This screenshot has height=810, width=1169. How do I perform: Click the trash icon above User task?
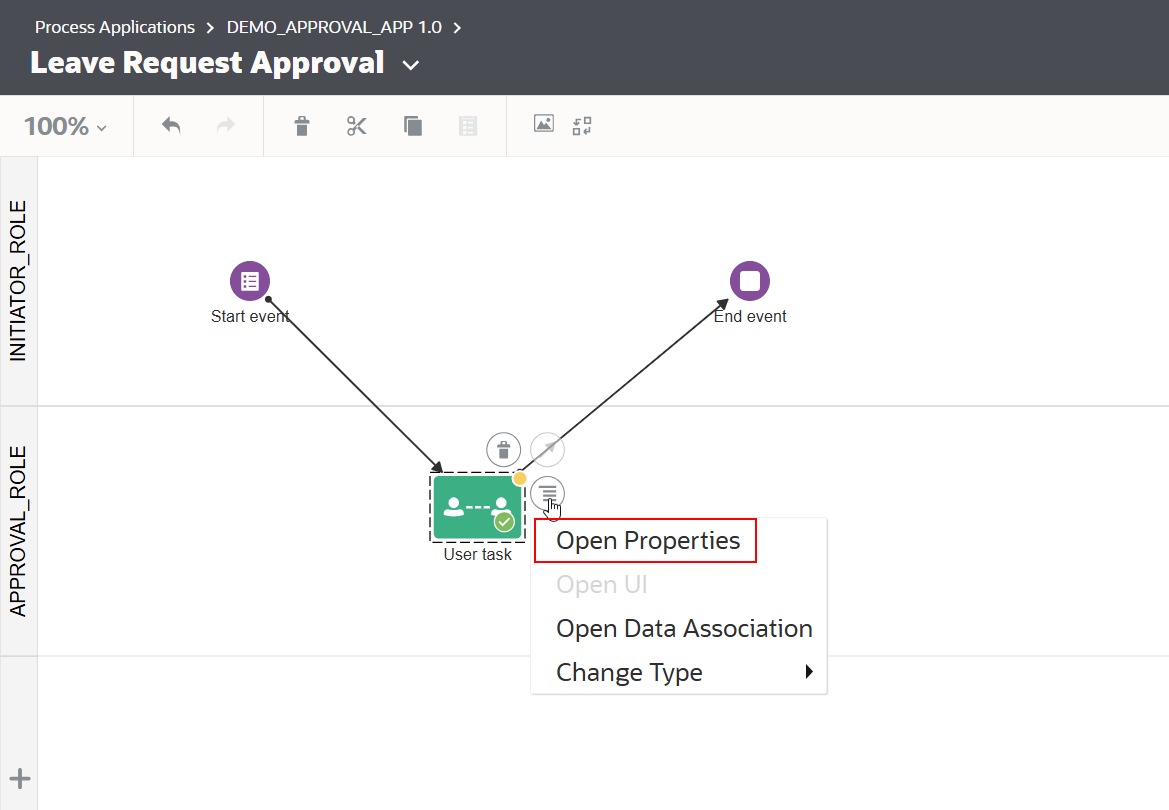503,449
